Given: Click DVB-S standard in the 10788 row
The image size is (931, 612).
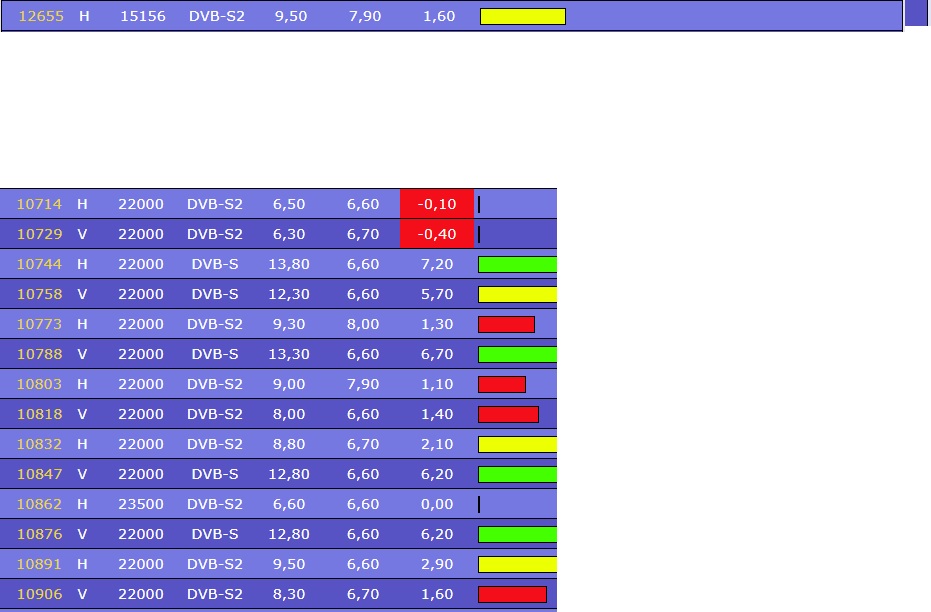Looking at the screenshot, I should (215, 354).
